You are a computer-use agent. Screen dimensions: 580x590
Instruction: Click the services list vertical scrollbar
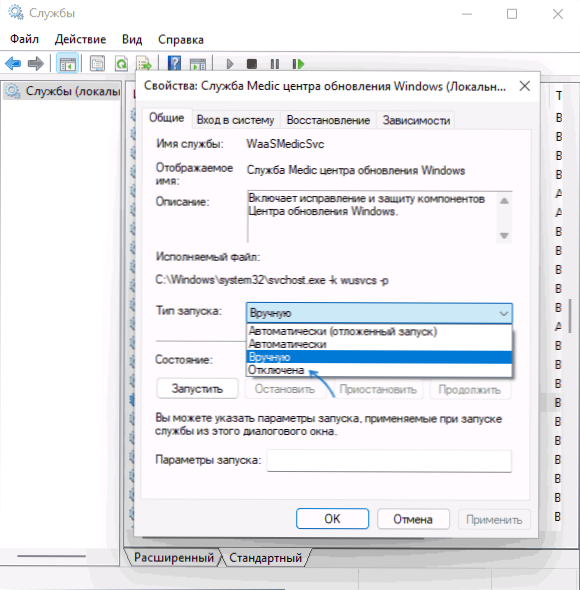point(571,316)
